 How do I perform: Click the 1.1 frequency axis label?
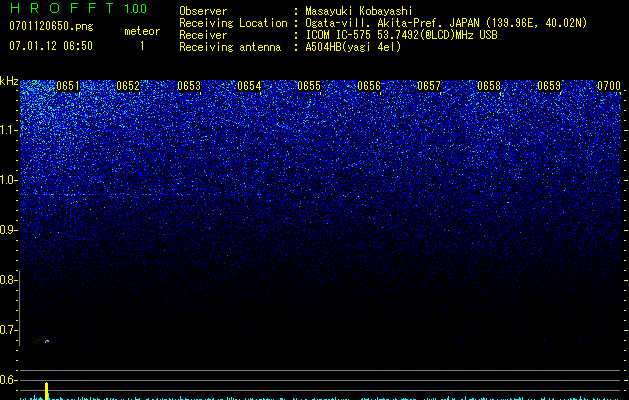[x=9, y=130]
